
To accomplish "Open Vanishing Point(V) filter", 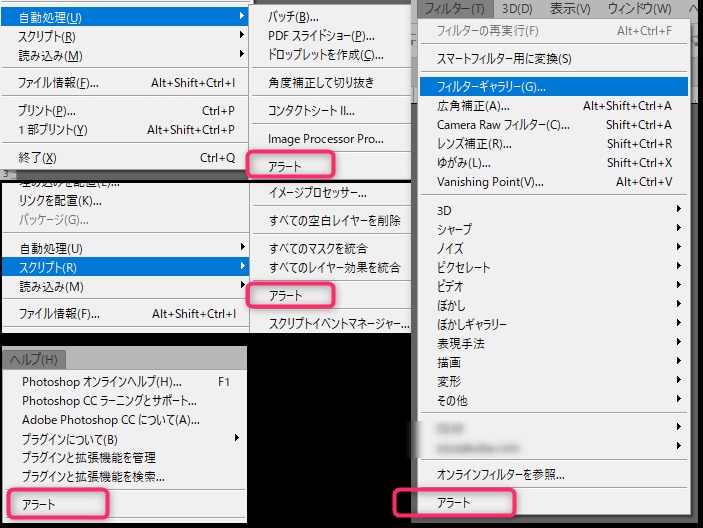I will tap(490, 182).
